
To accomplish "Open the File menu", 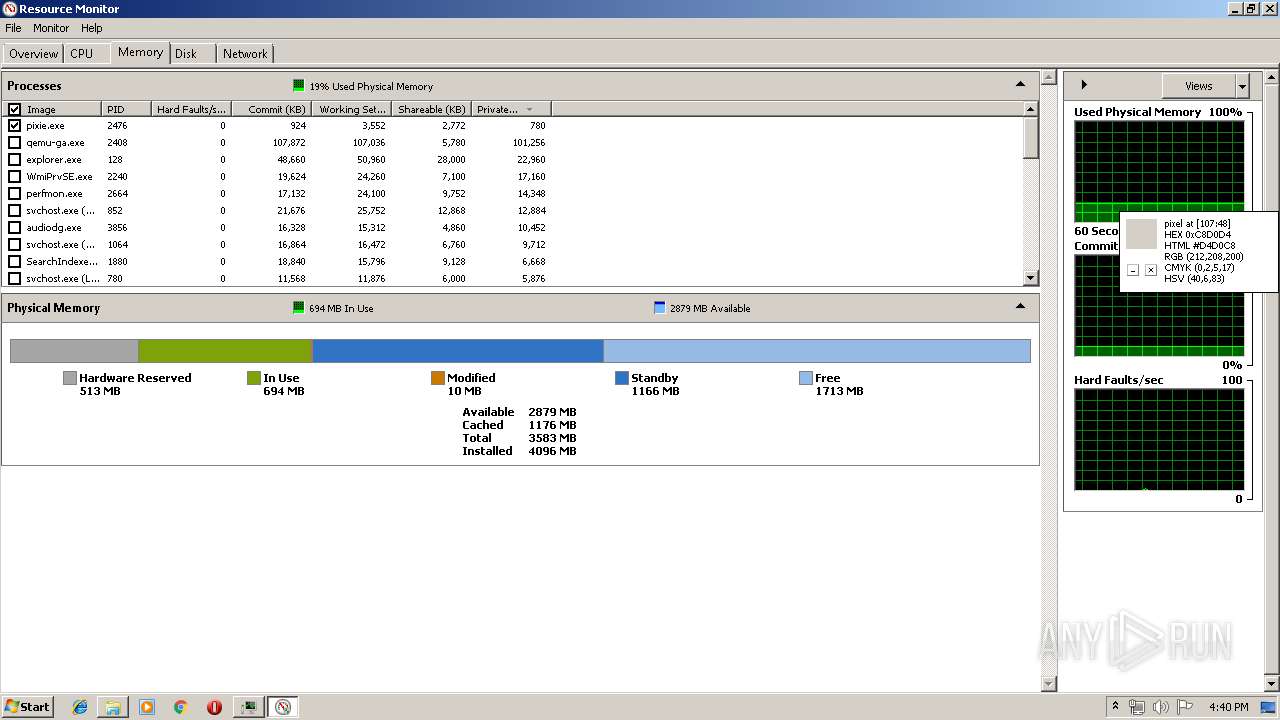I will (13, 28).
